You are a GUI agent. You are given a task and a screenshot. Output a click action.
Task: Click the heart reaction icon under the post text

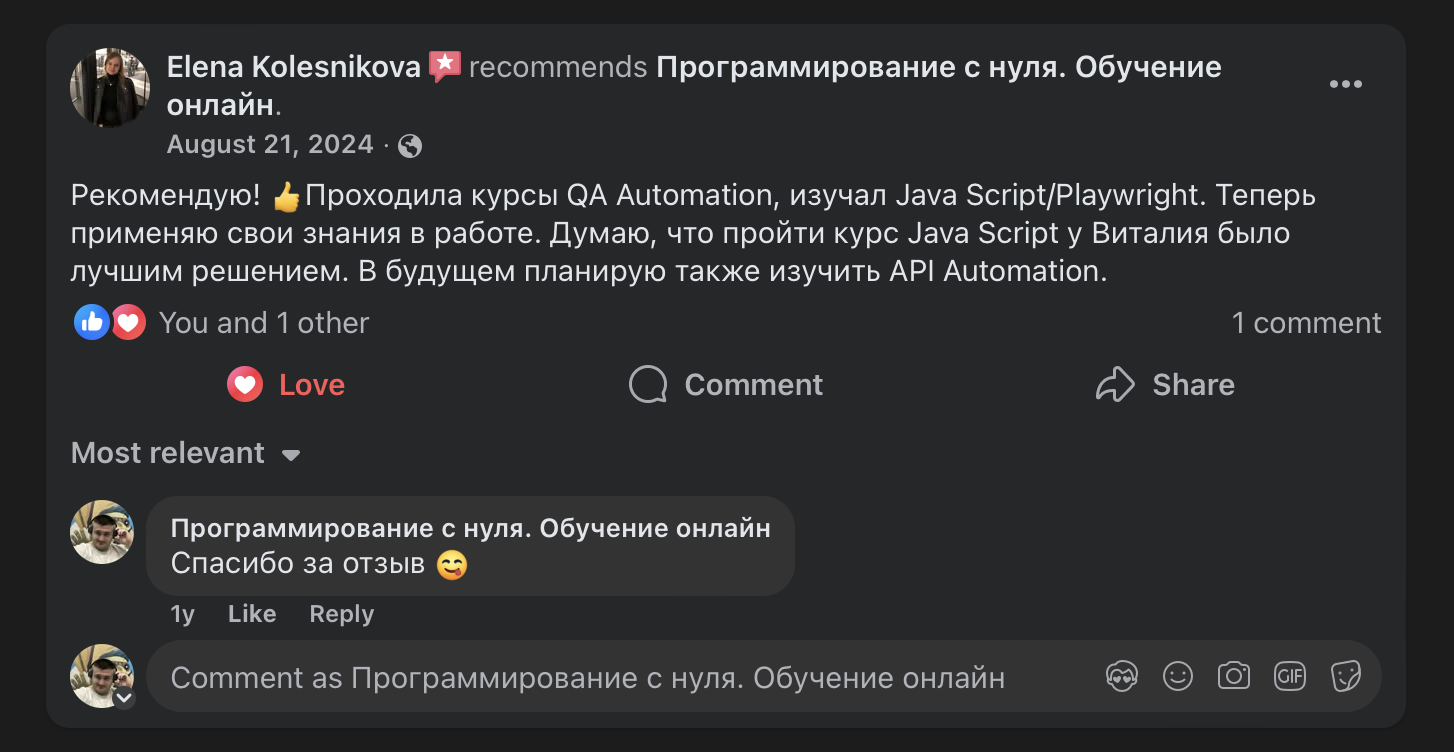tap(128, 321)
